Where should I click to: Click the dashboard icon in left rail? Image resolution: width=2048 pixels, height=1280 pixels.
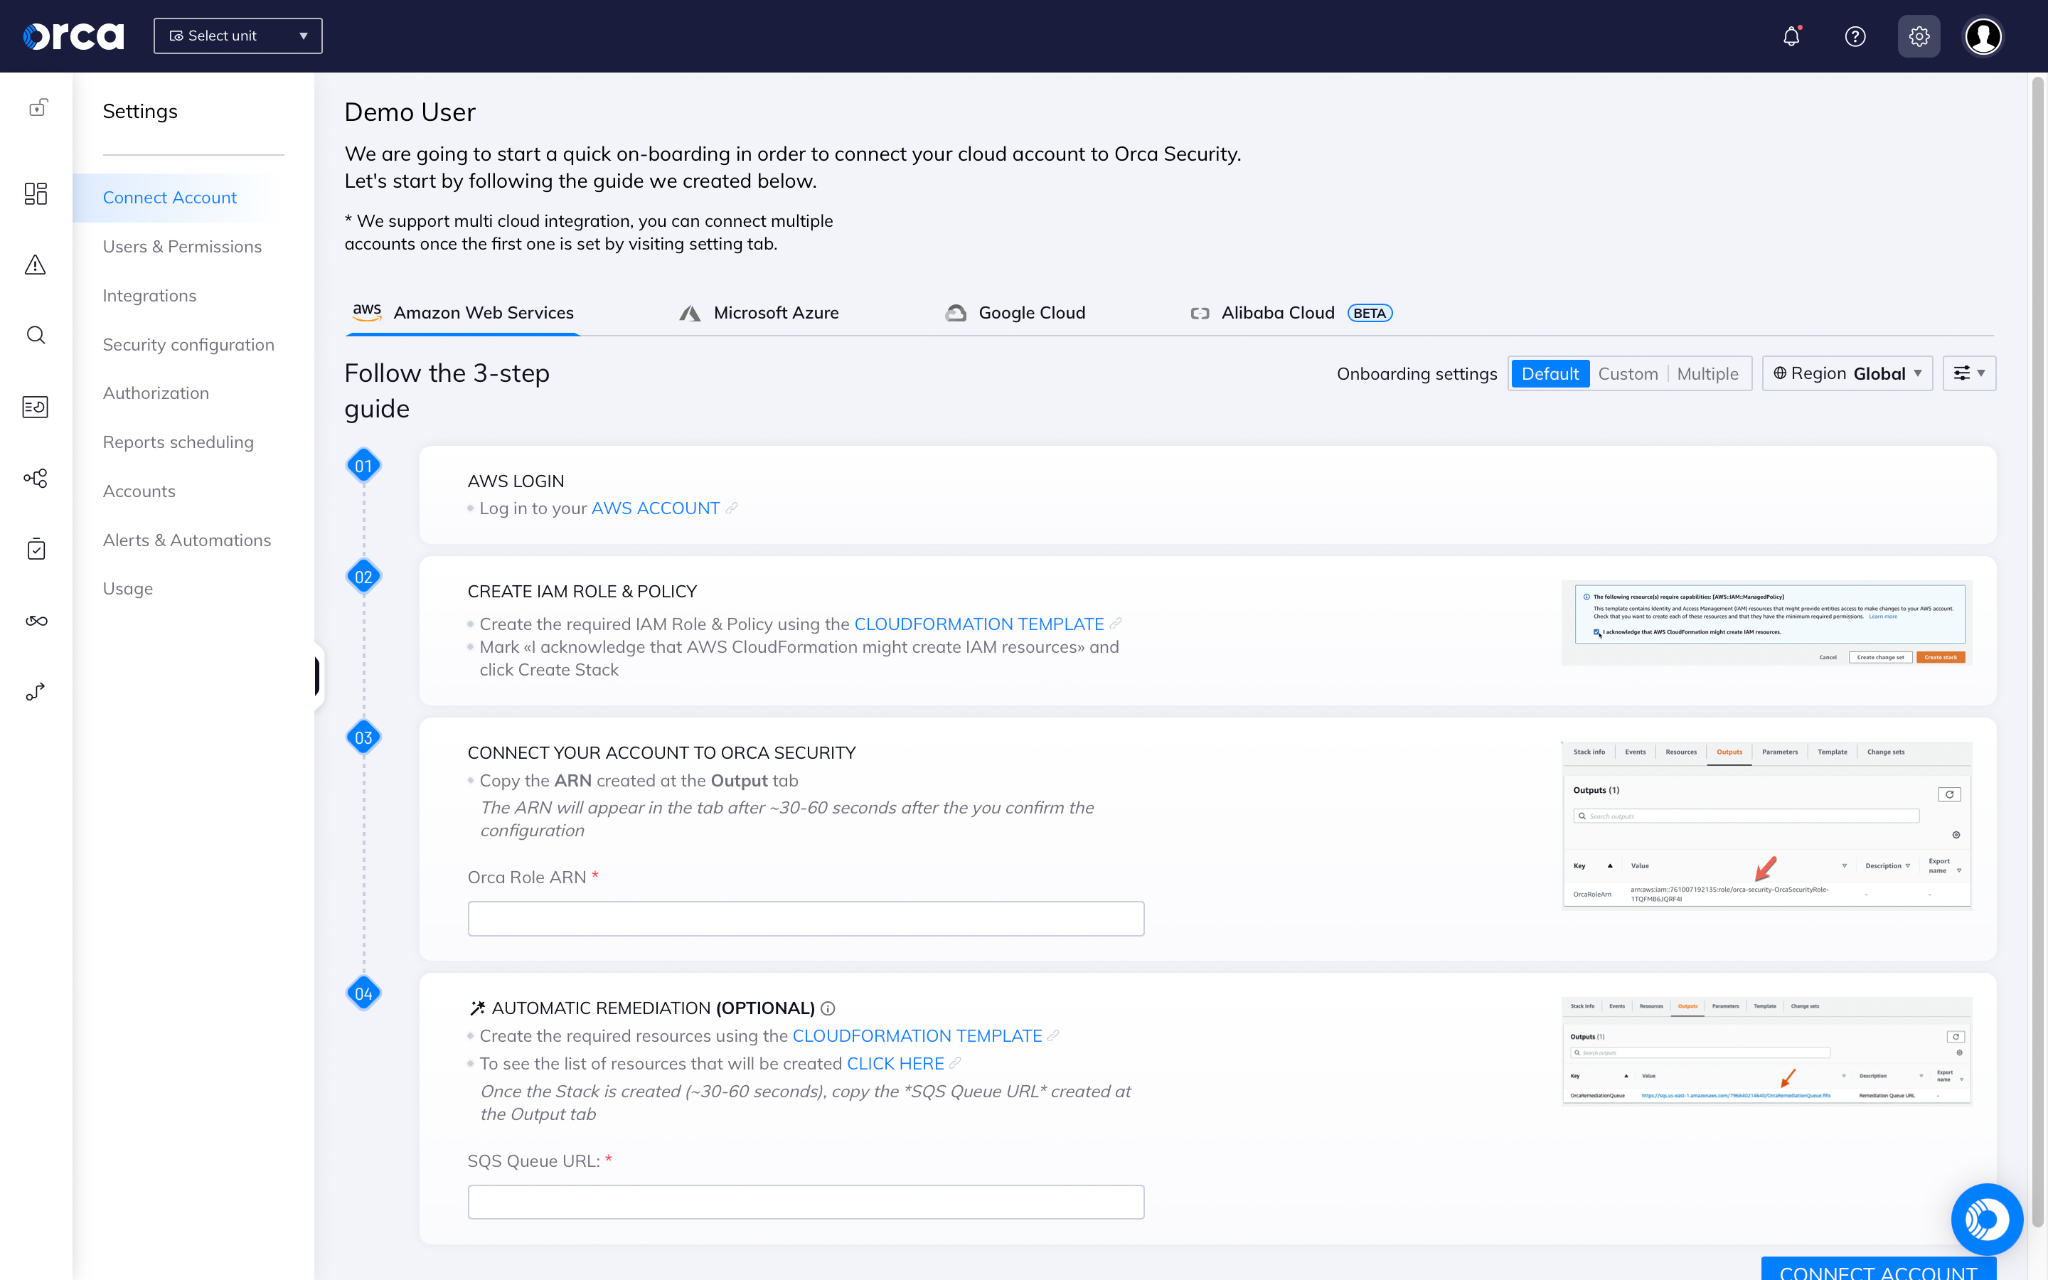[x=36, y=193]
